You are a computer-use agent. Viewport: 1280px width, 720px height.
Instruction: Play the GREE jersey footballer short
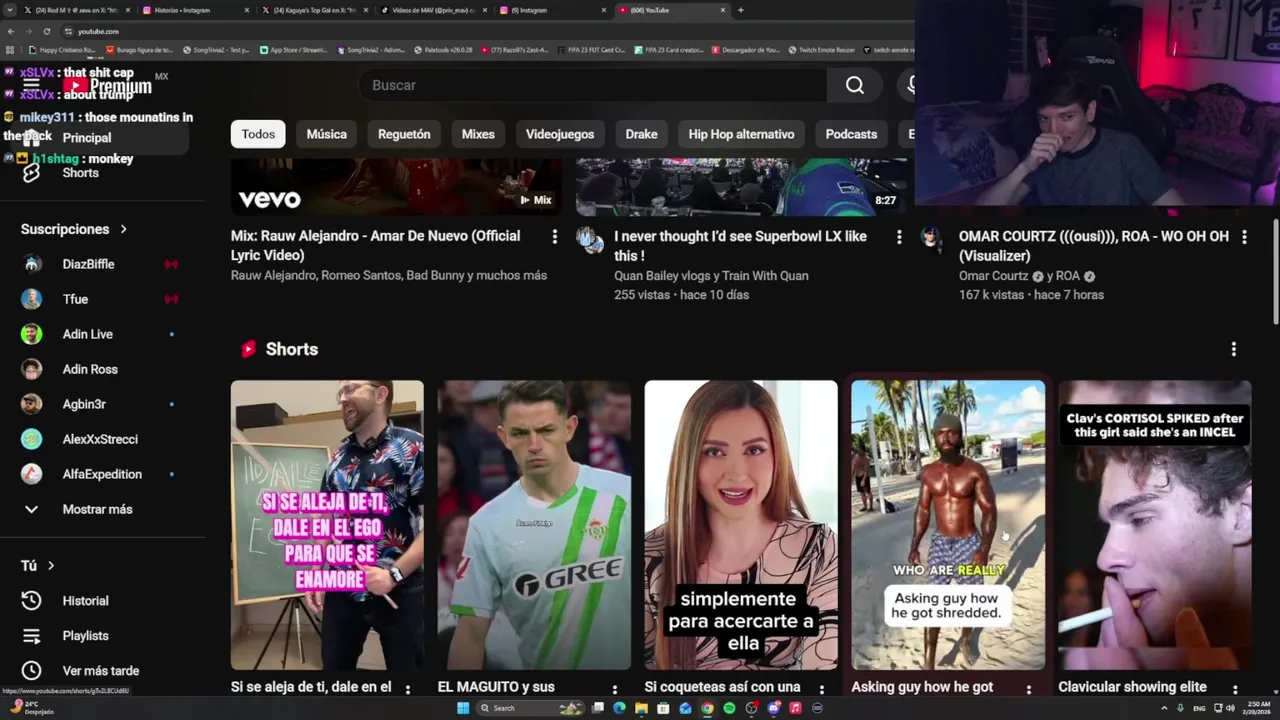click(x=534, y=525)
